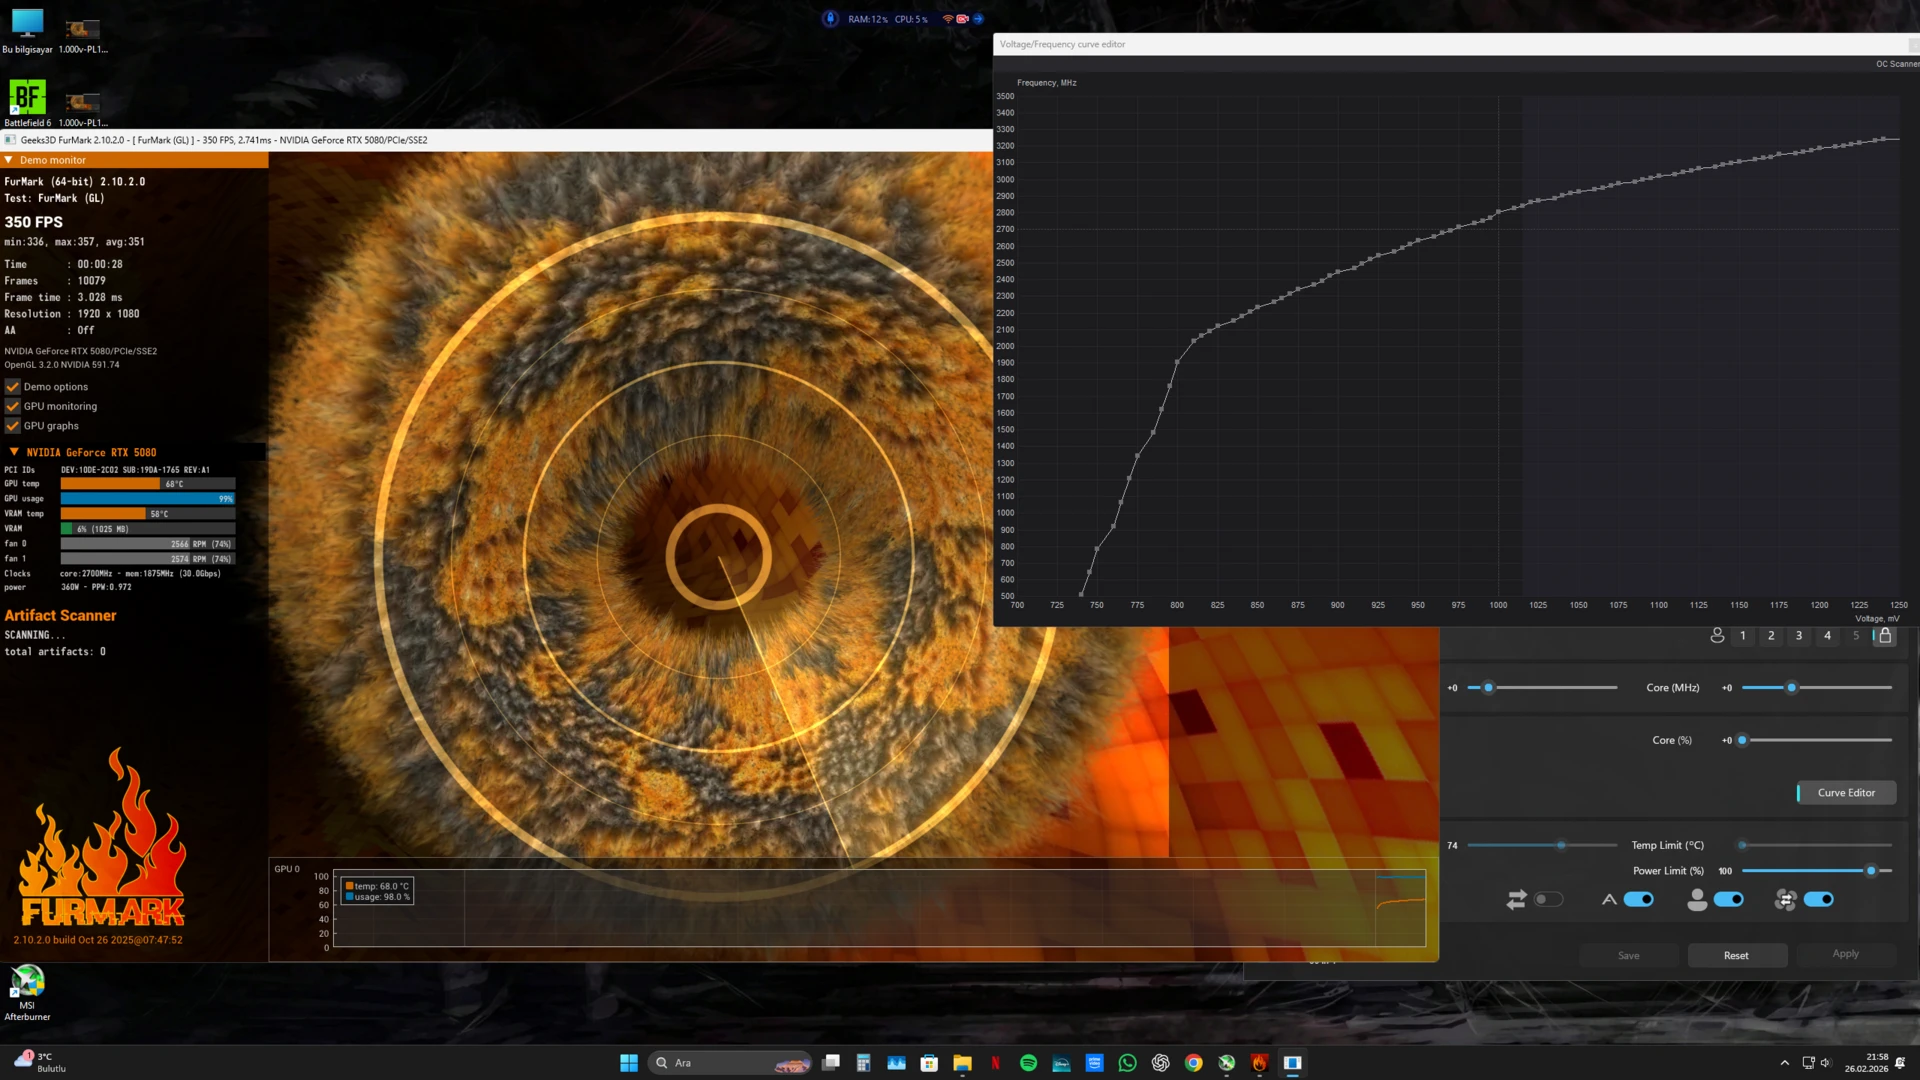Click the Power Limit slider handle
Viewport: 1920px width, 1080px height.
coord(1870,871)
